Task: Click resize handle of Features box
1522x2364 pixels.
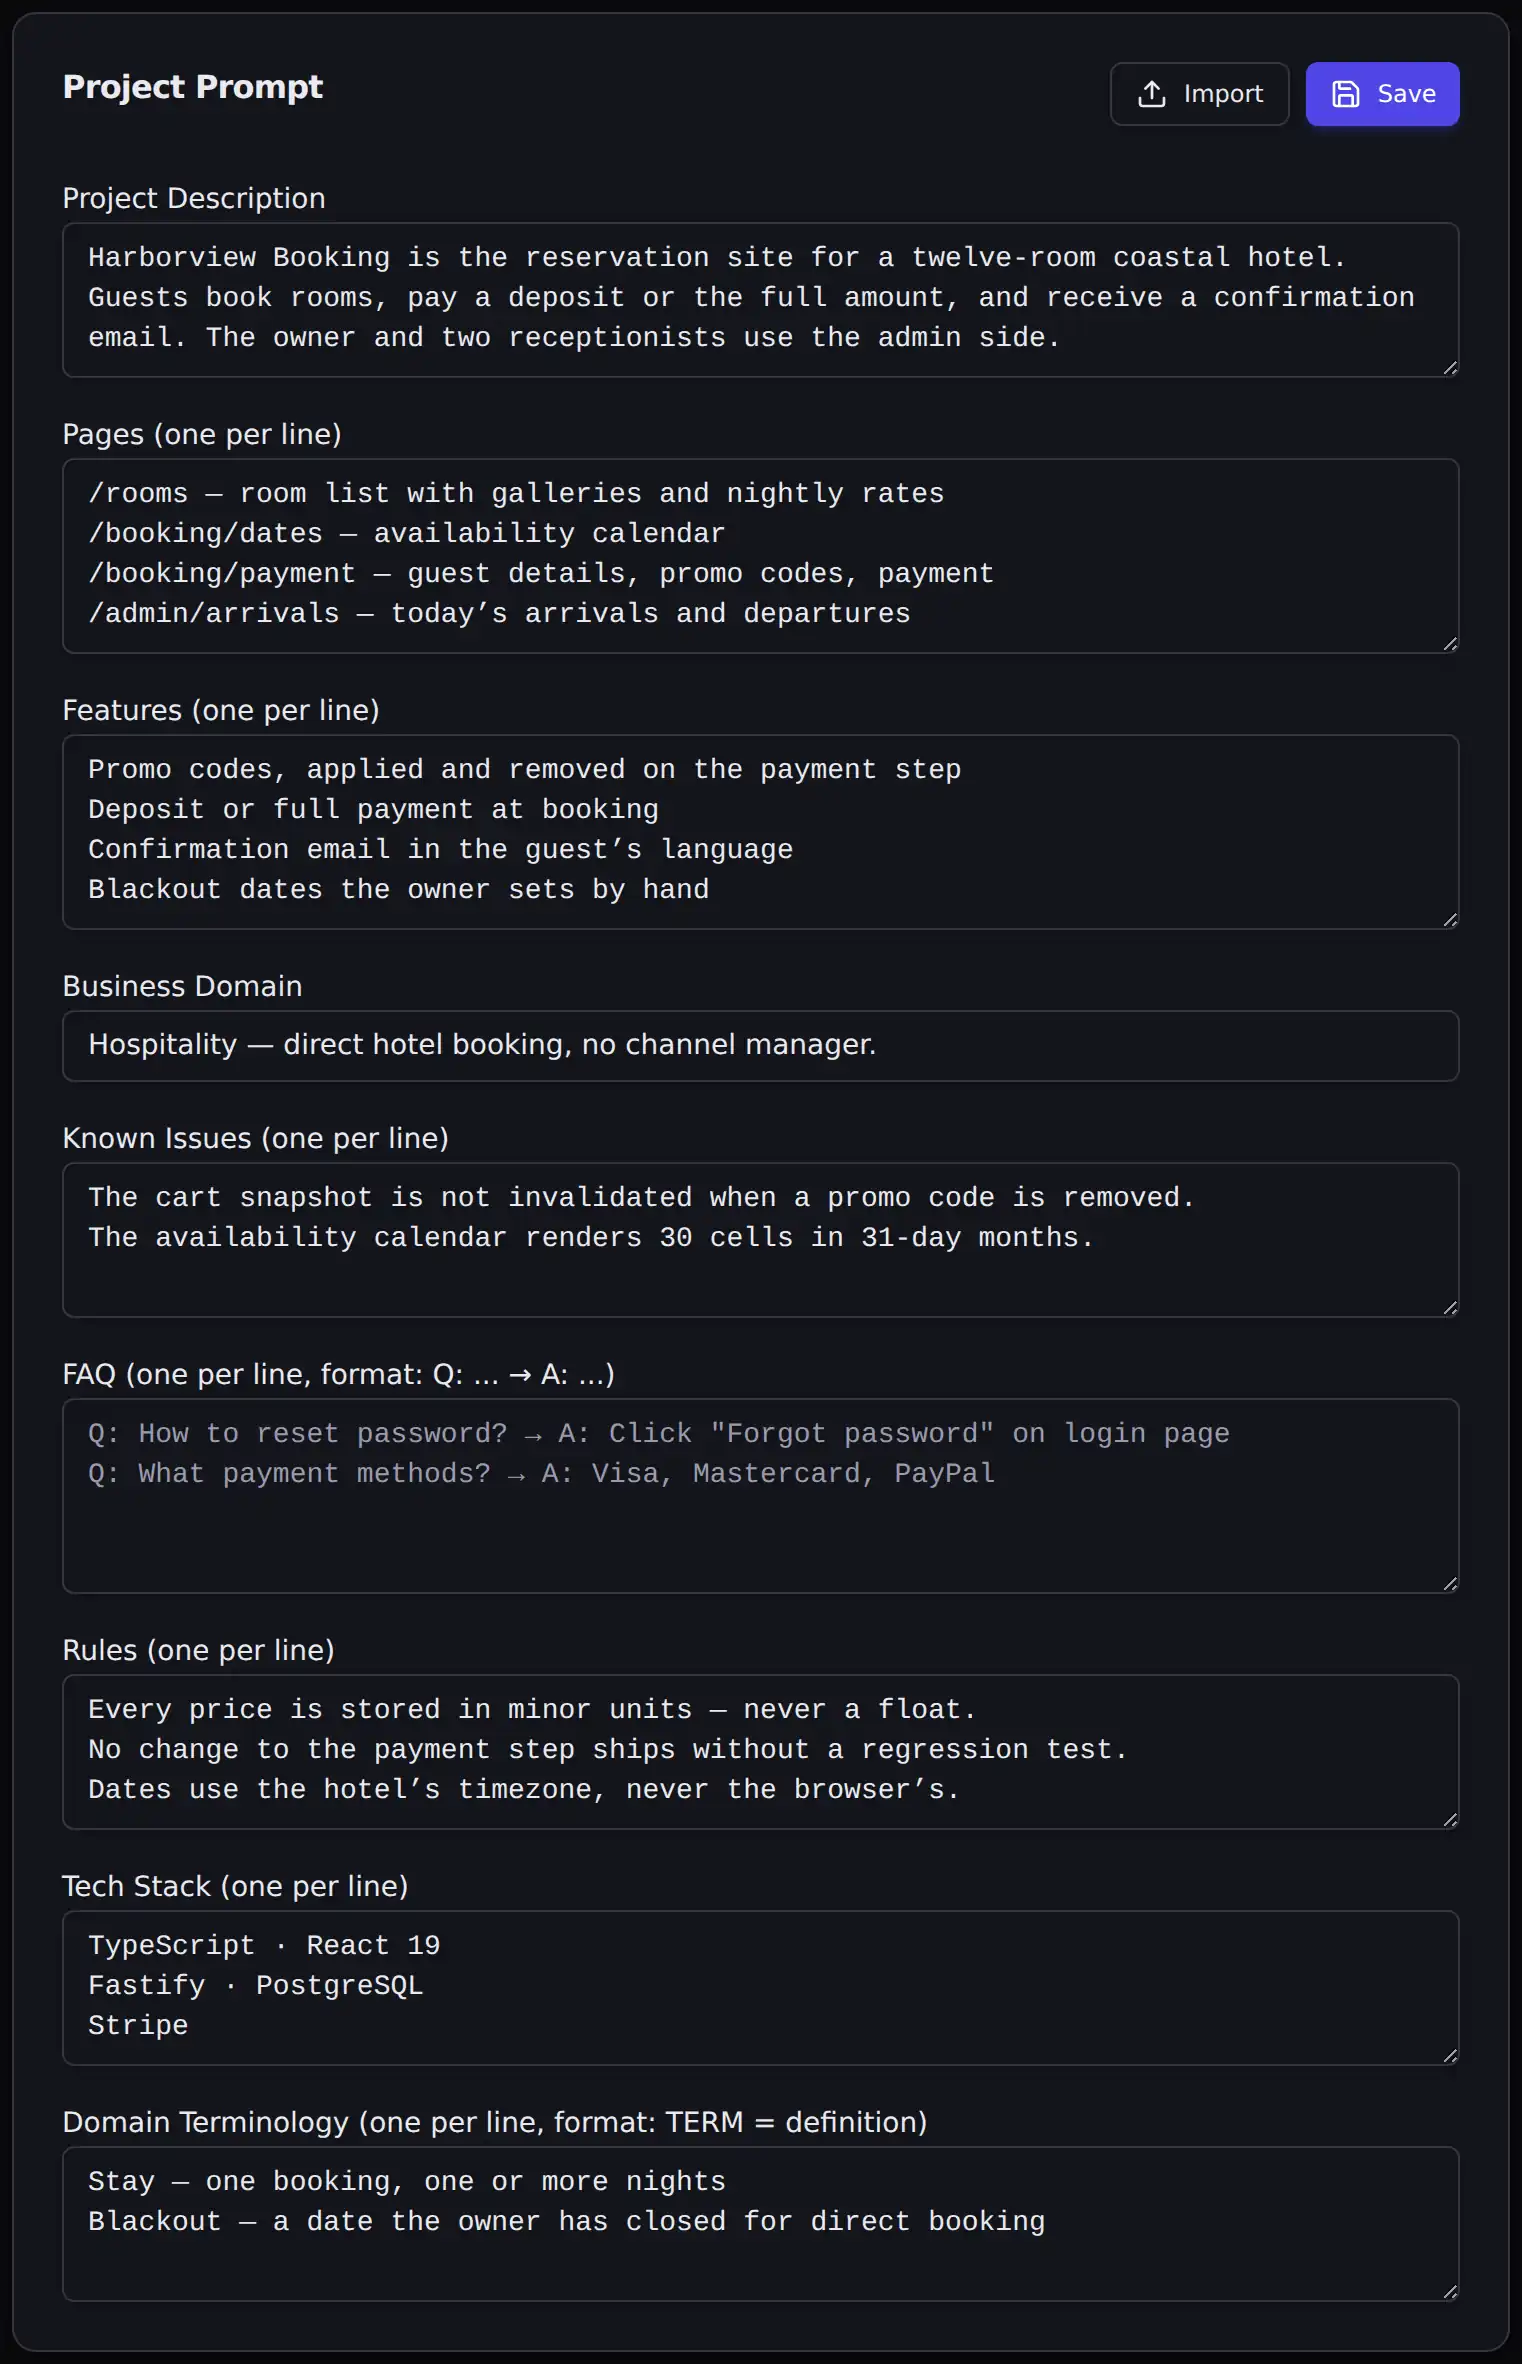Action: tap(1450, 920)
